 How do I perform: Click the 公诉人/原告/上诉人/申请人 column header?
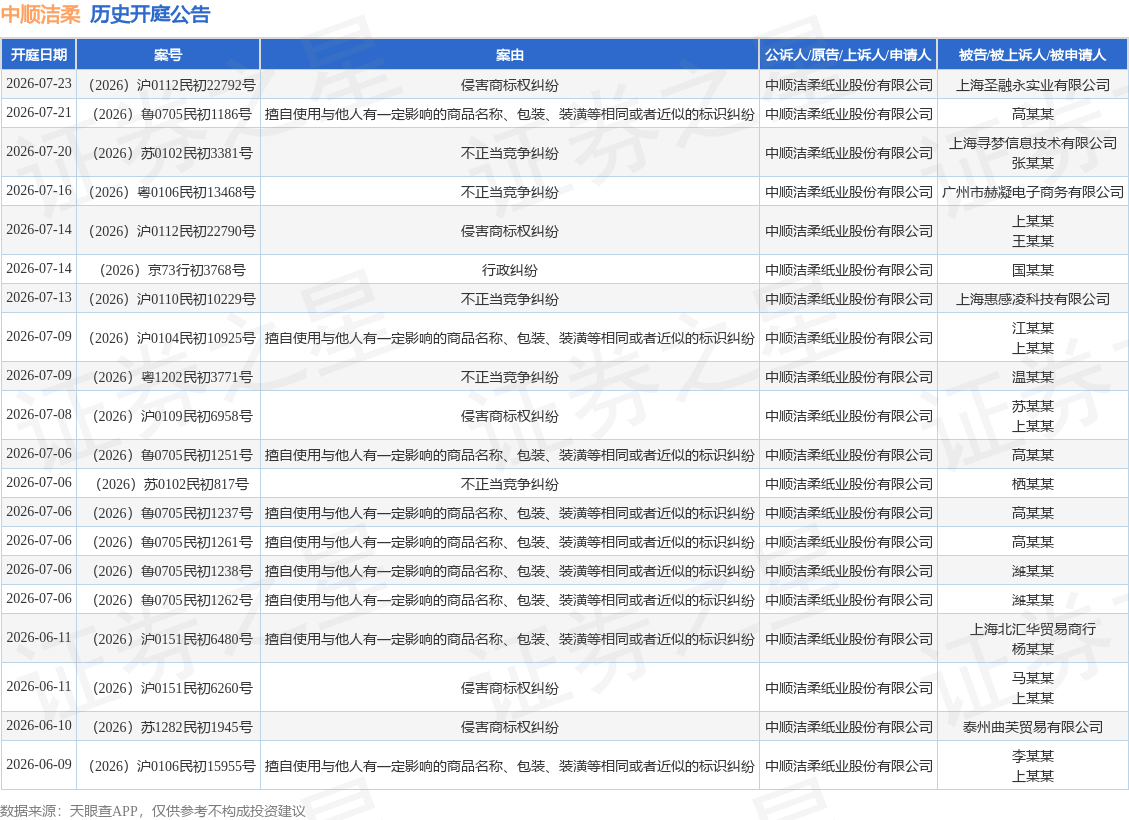click(848, 55)
